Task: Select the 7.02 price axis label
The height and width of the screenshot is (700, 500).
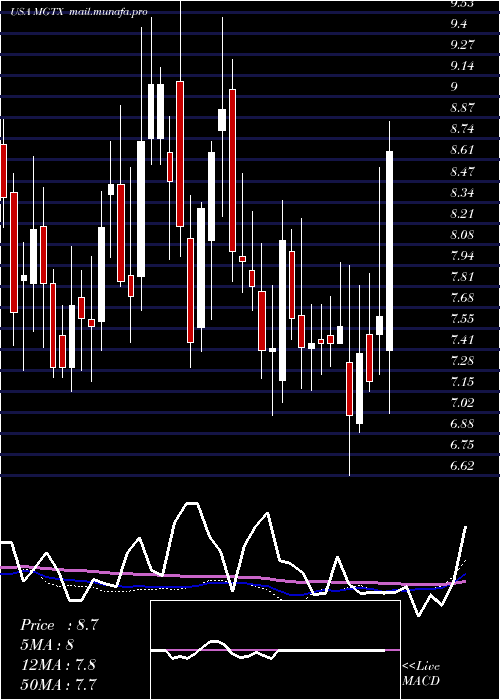Action: [462, 403]
